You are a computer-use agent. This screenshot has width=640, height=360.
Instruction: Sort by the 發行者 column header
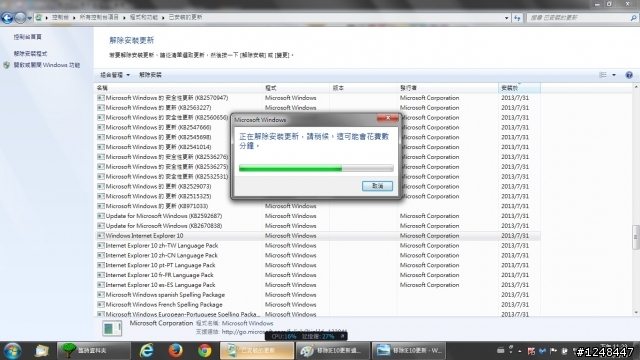447,88
